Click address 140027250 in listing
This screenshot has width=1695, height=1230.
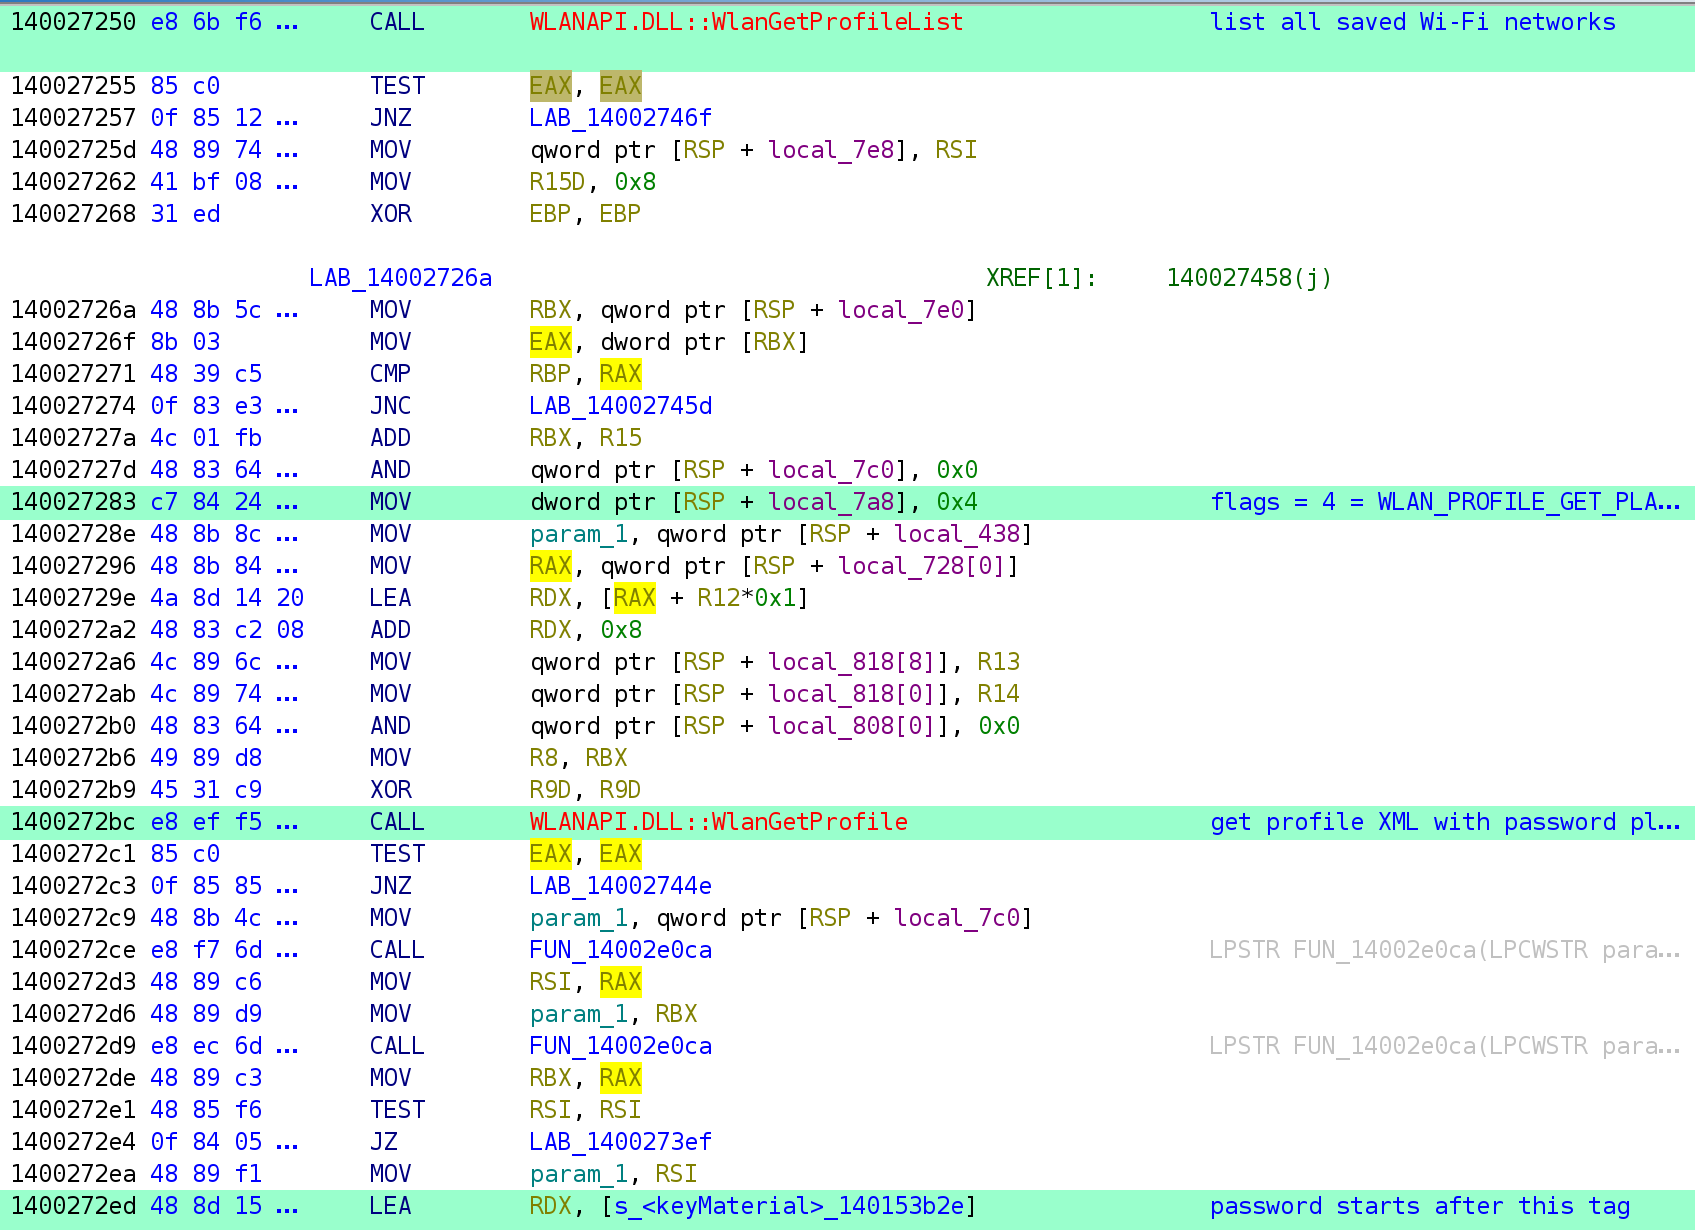point(73,22)
